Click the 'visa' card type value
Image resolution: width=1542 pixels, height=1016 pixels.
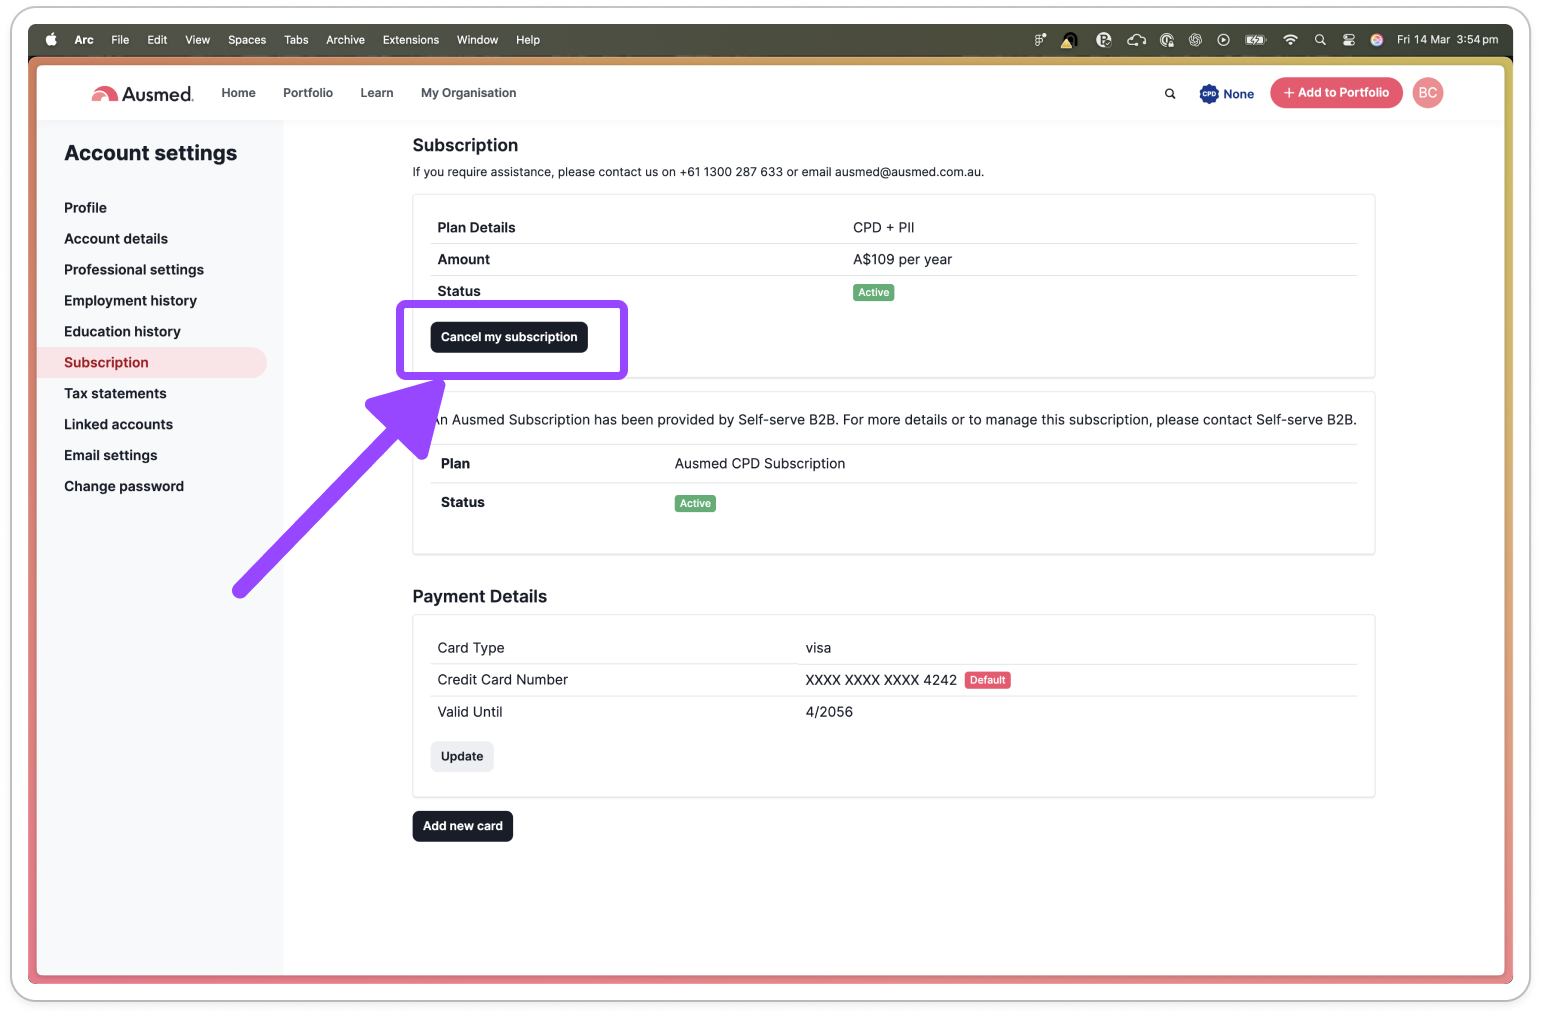coord(818,648)
